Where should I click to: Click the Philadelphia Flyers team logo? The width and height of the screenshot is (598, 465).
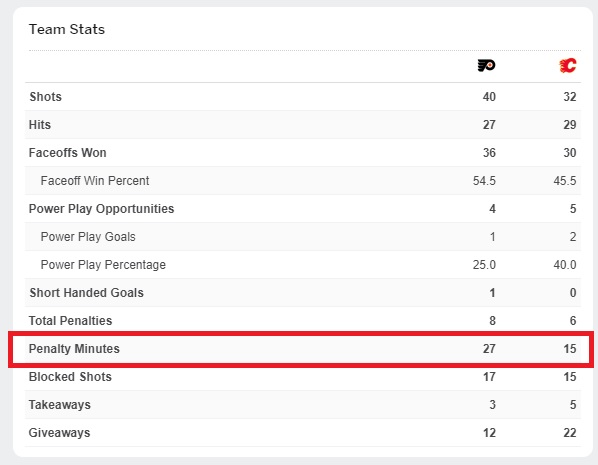[x=486, y=65]
